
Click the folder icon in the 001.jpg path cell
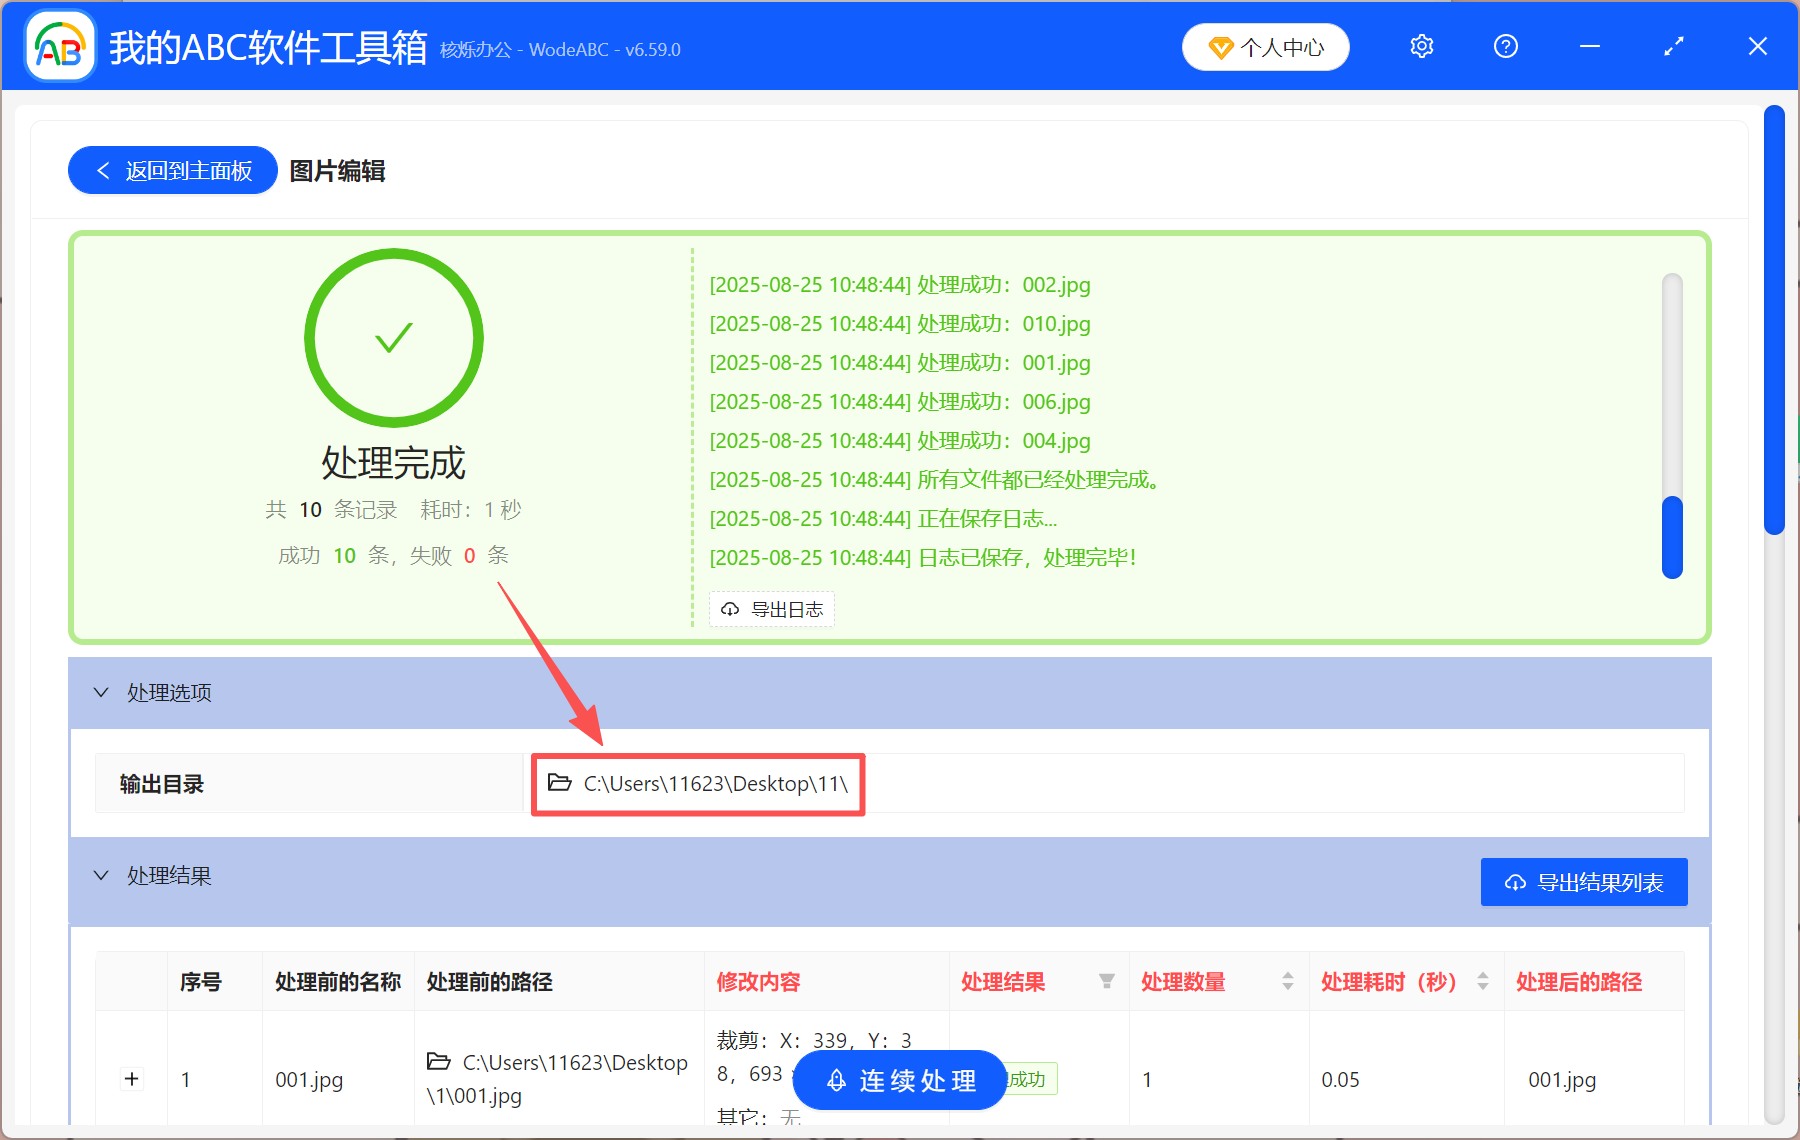(x=440, y=1063)
